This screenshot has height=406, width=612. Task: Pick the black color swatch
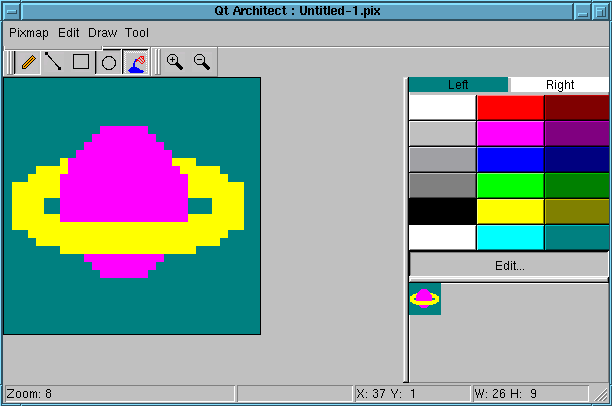coord(443,212)
